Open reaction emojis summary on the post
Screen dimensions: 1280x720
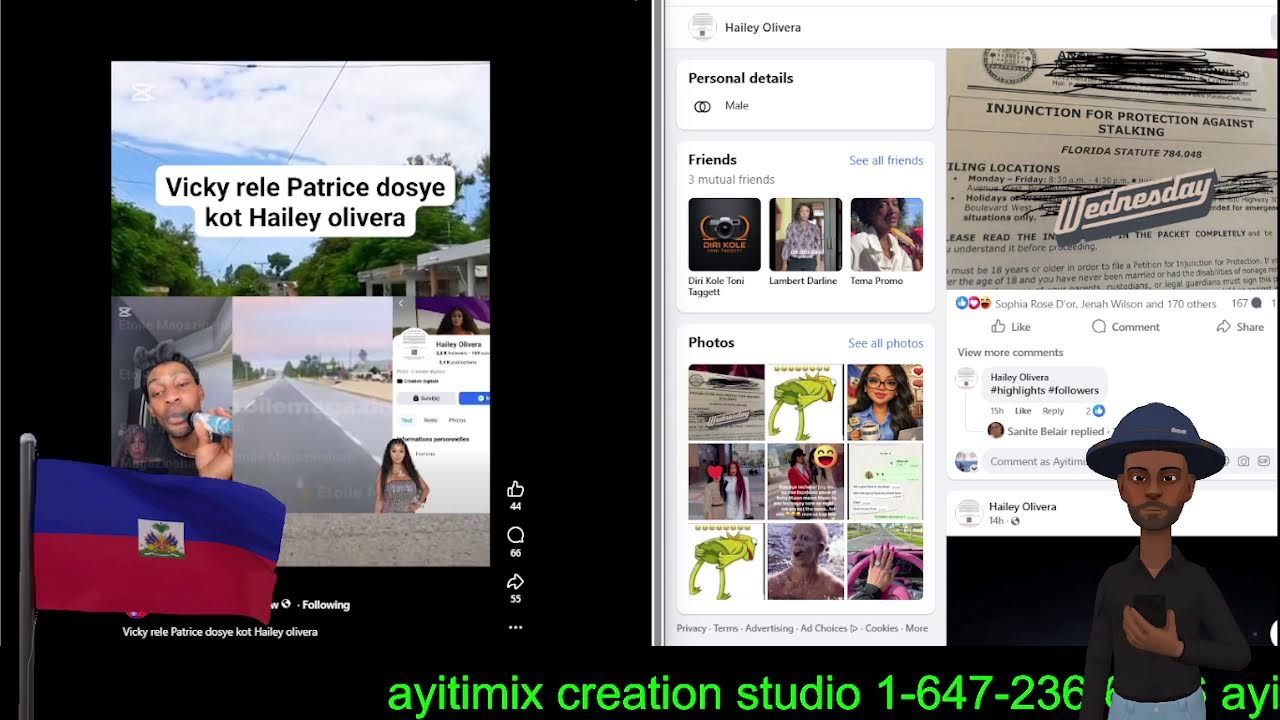click(973, 303)
